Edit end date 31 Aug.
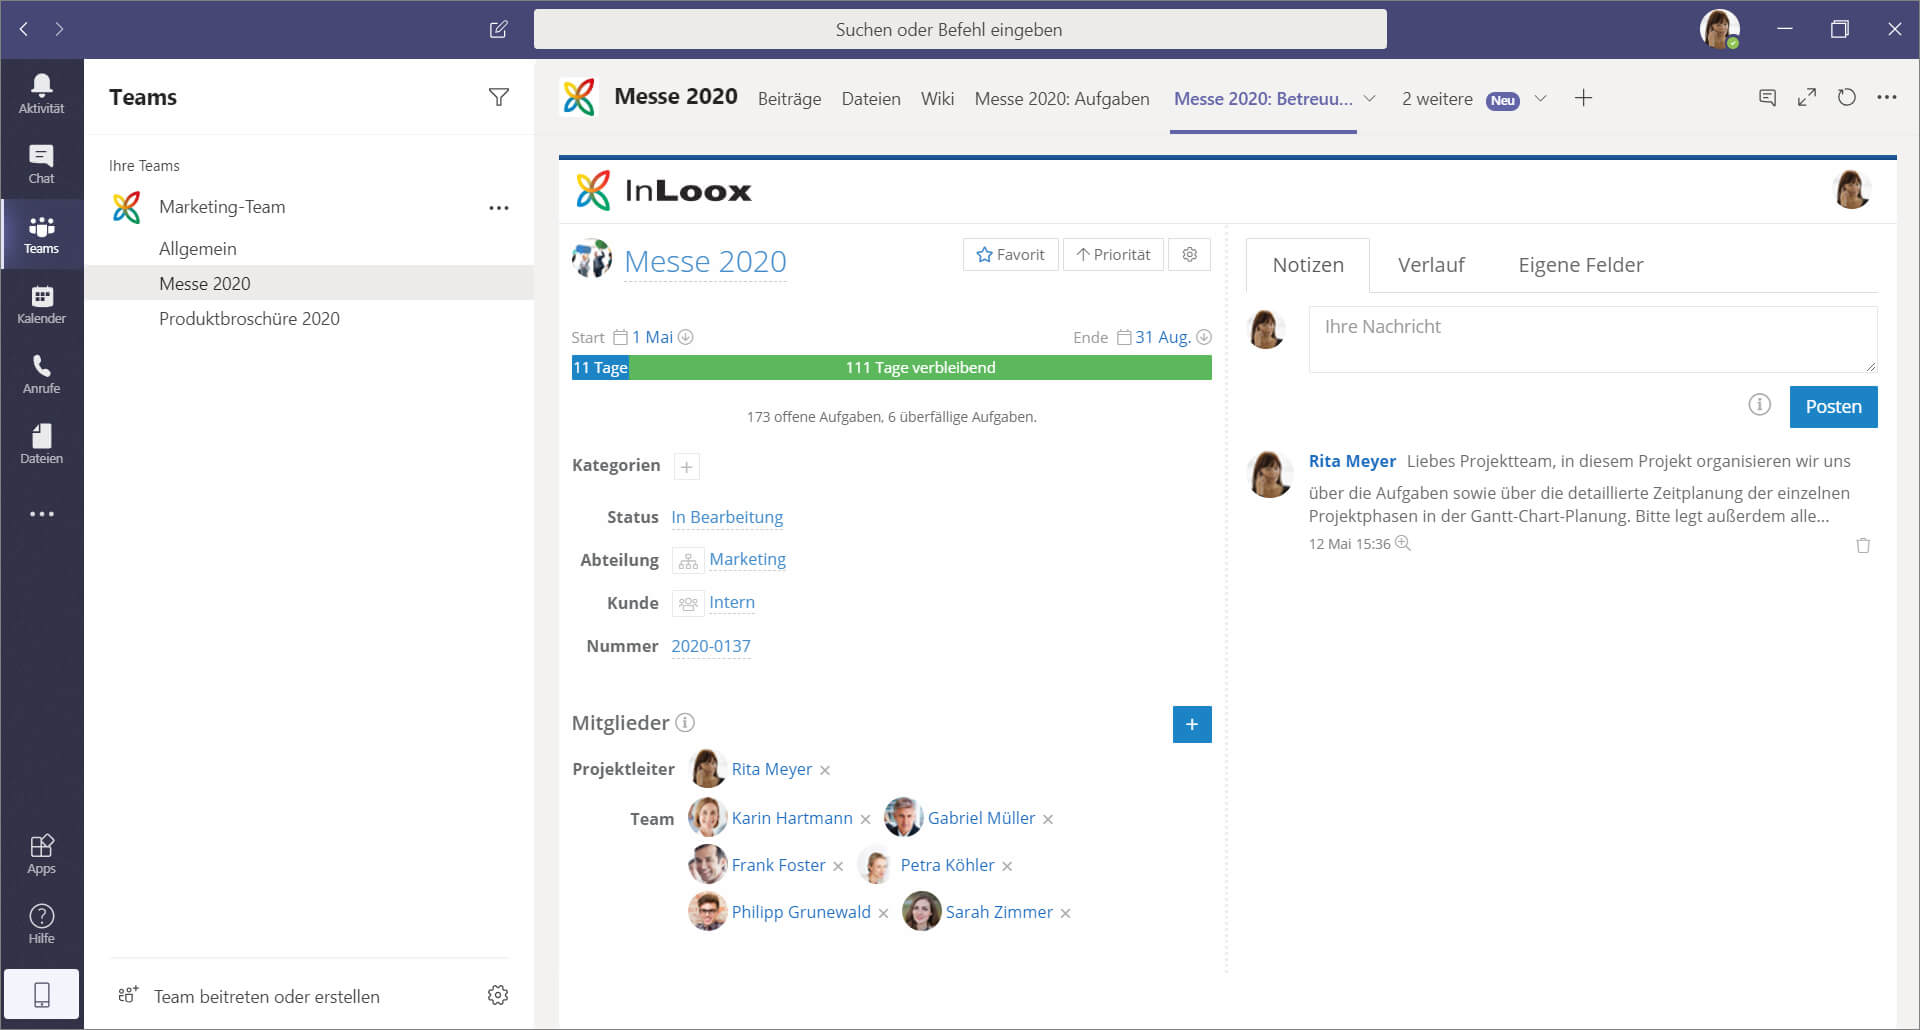This screenshot has width=1920, height=1030. (x=1163, y=337)
